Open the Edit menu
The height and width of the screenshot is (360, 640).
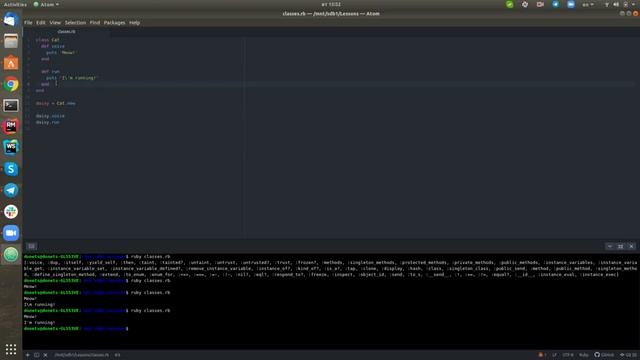click(40, 23)
